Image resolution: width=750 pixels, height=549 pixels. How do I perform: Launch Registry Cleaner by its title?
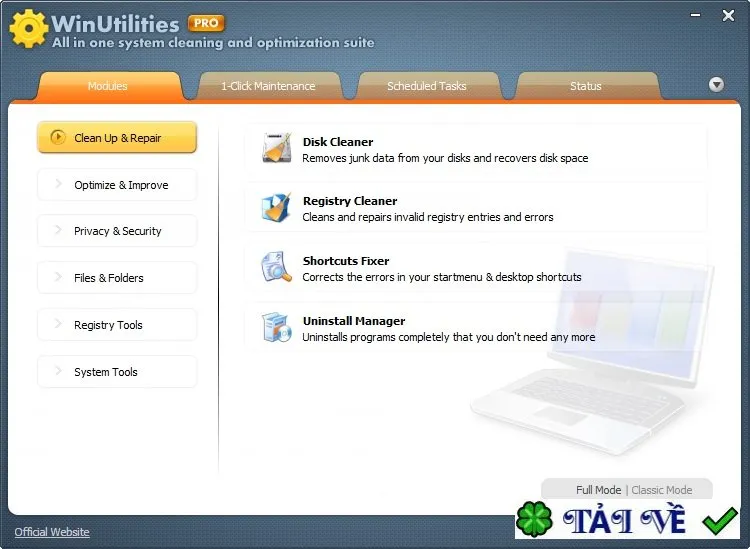350,201
